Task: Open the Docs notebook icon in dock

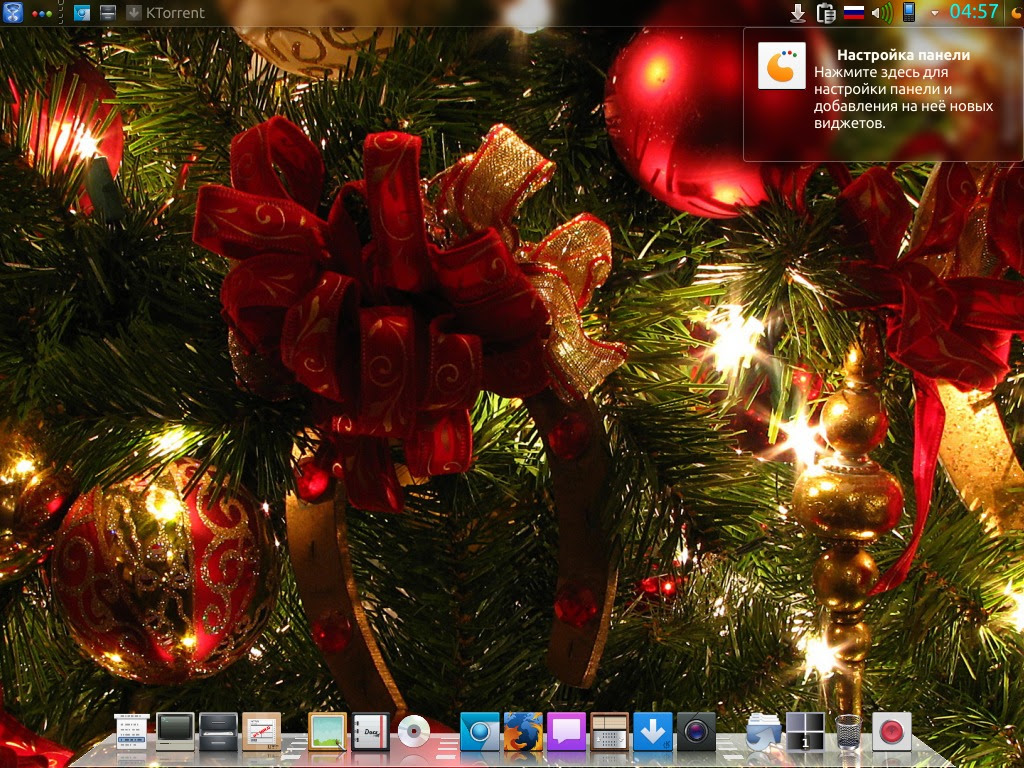Action: (x=370, y=731)
